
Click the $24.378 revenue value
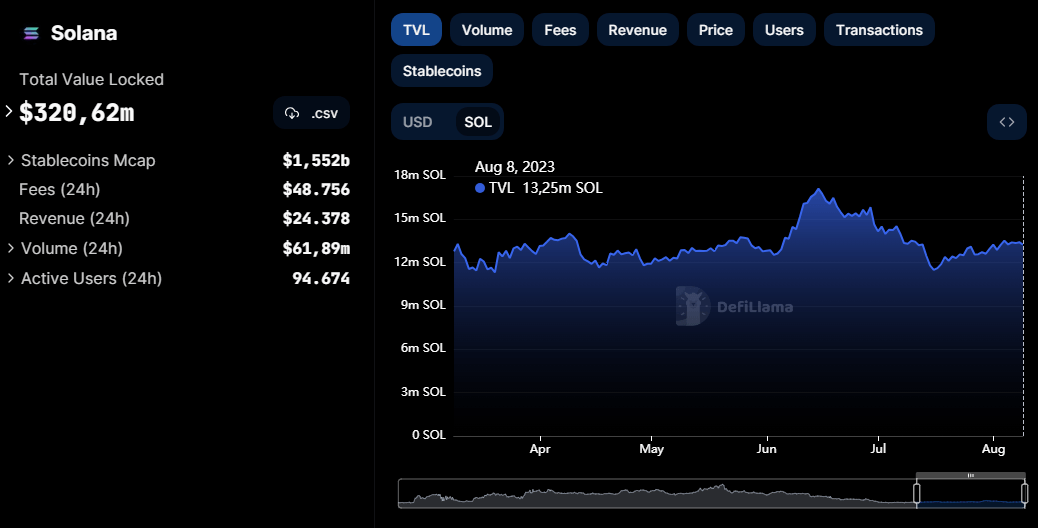point(316,218)
